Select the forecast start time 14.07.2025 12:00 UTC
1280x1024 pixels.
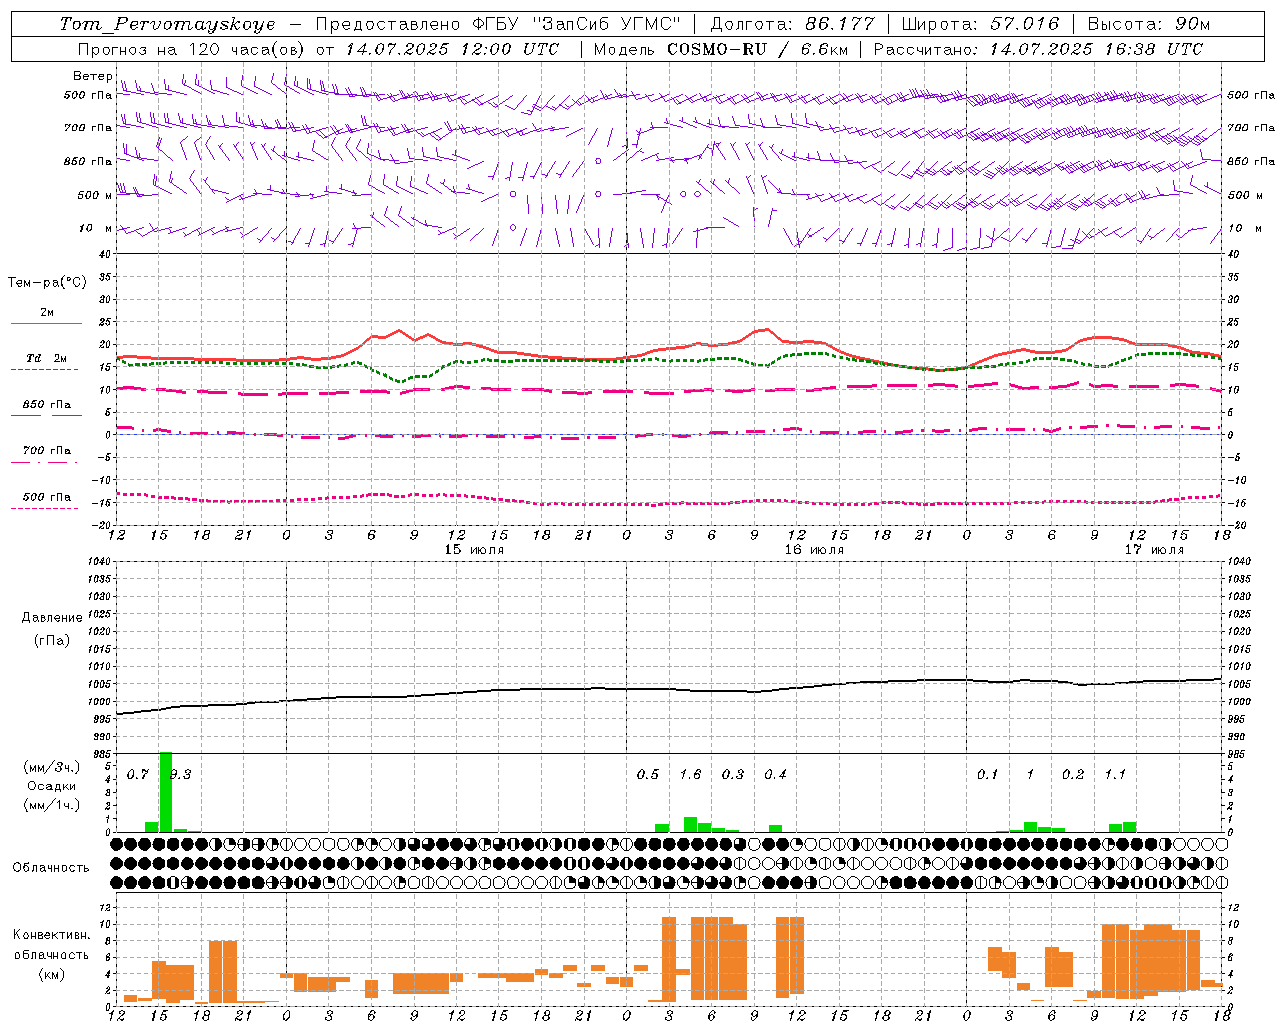[x=452, y=49]
